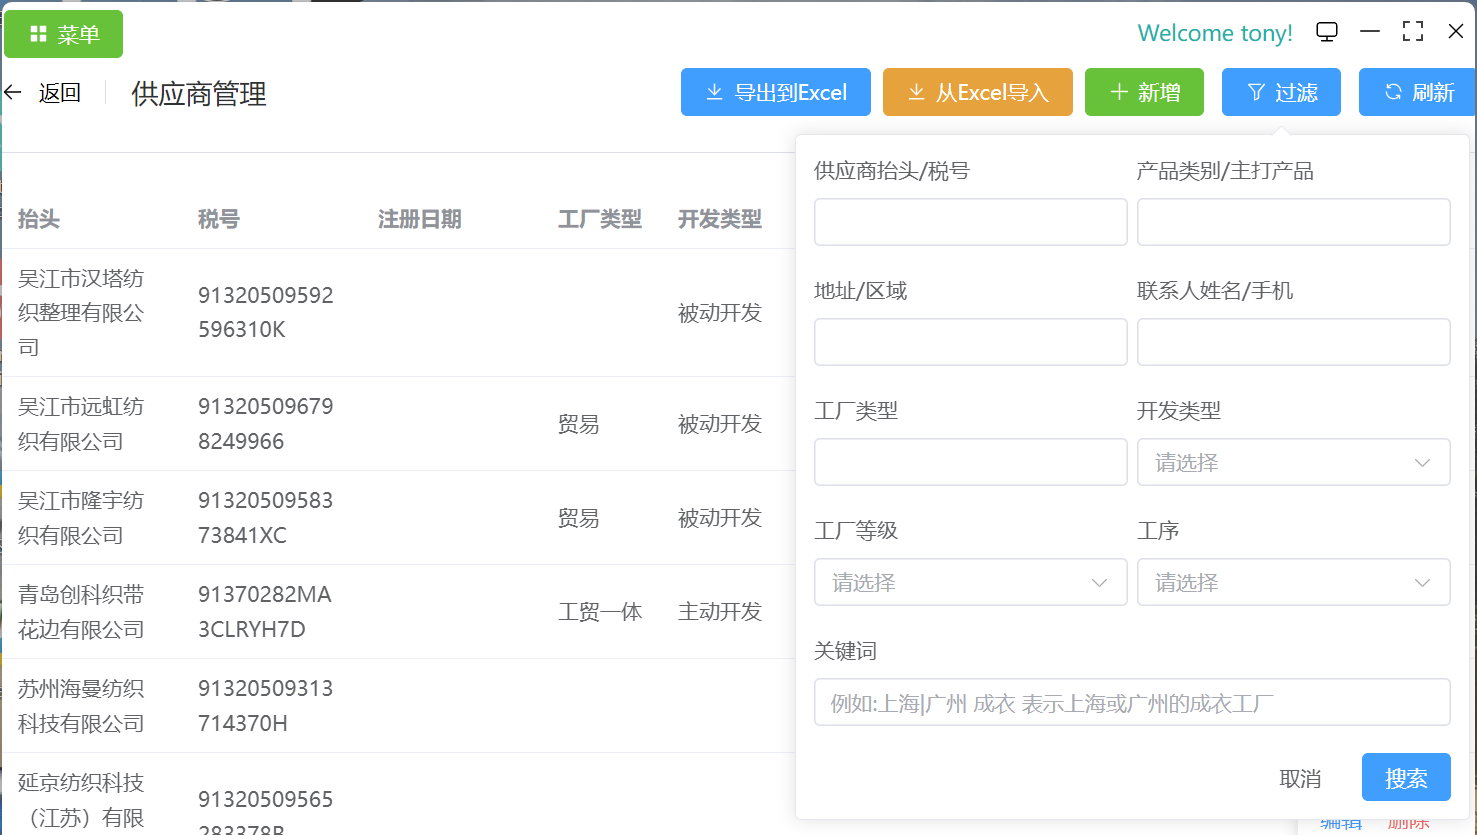Click the 税号 column header

tap(219, 219)
